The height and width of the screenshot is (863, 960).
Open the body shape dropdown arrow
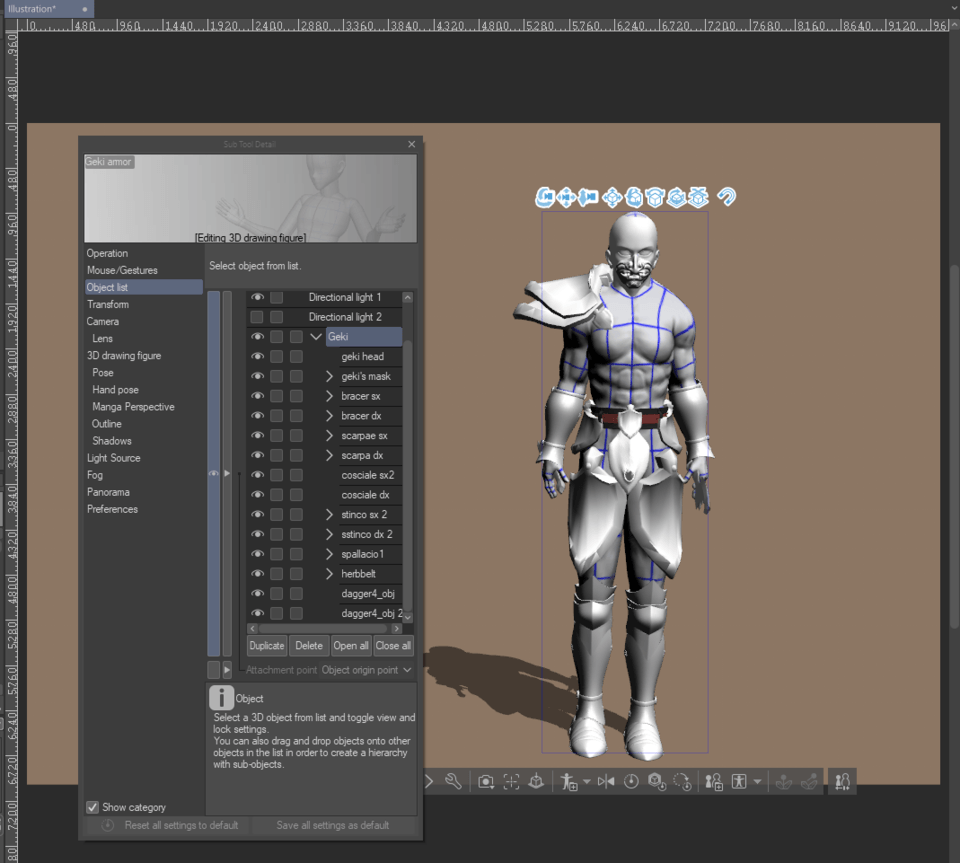pyautogui.click(x=757, y=782)
